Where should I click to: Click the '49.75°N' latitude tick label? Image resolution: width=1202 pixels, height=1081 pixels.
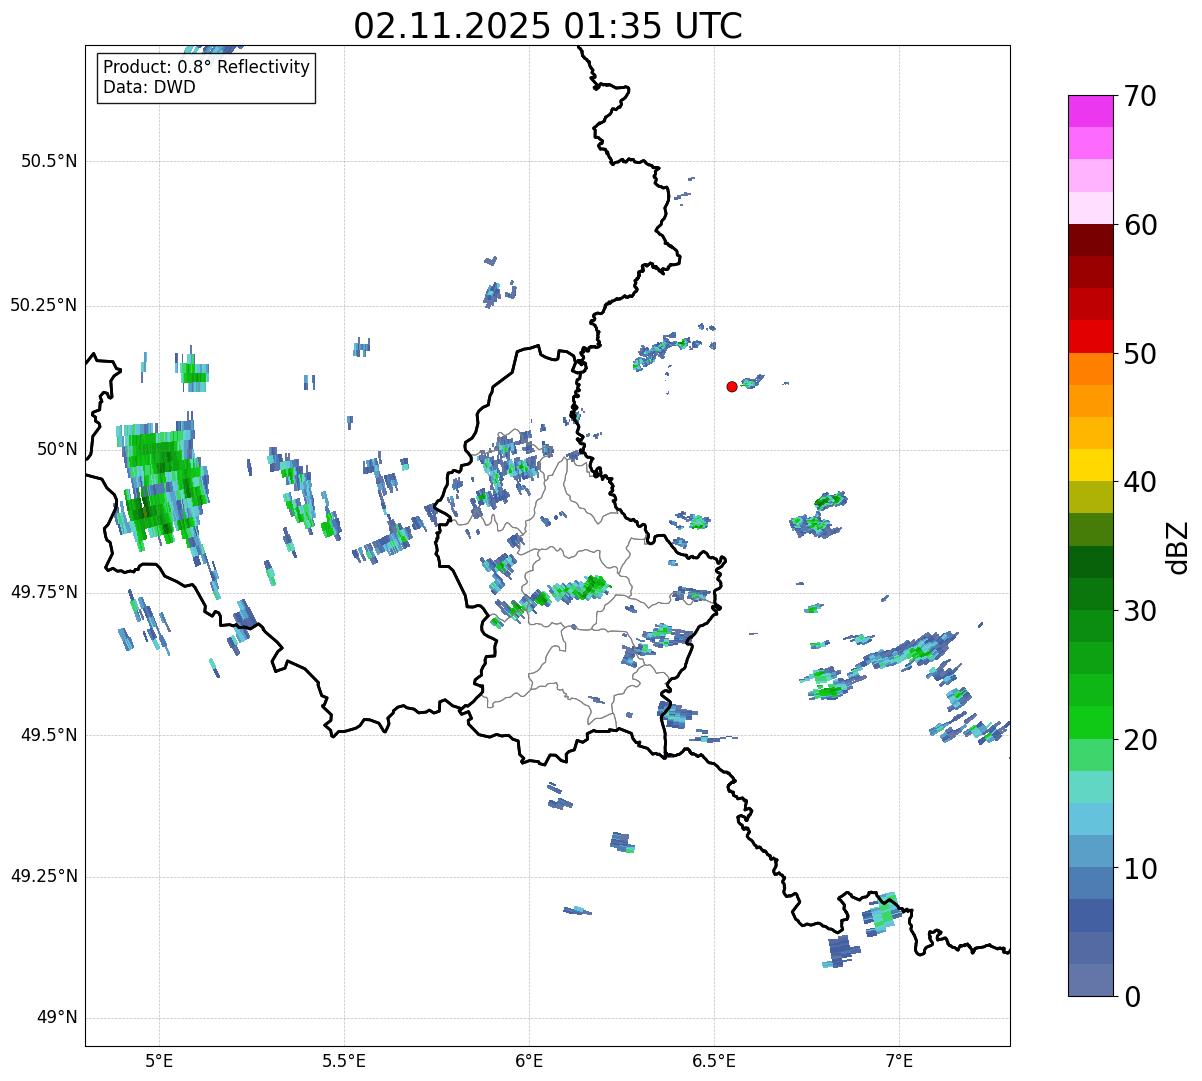[x=43, y=592]
